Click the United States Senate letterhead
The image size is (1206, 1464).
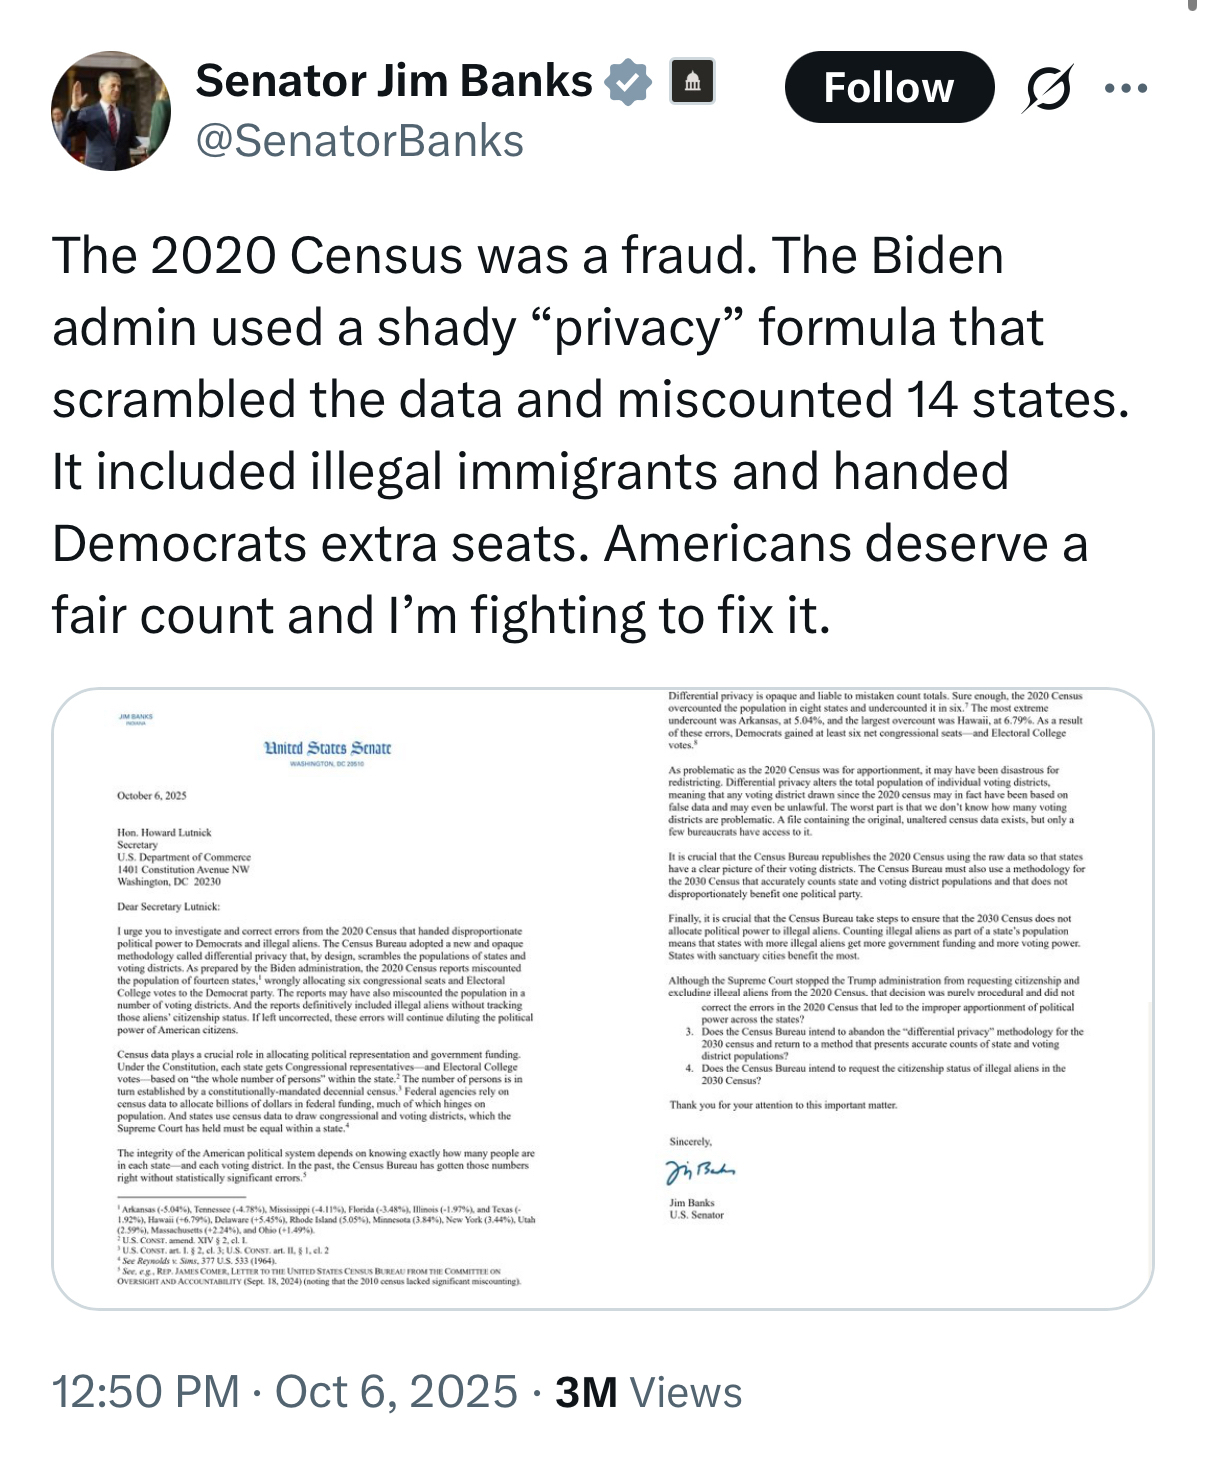click(327, 748)
